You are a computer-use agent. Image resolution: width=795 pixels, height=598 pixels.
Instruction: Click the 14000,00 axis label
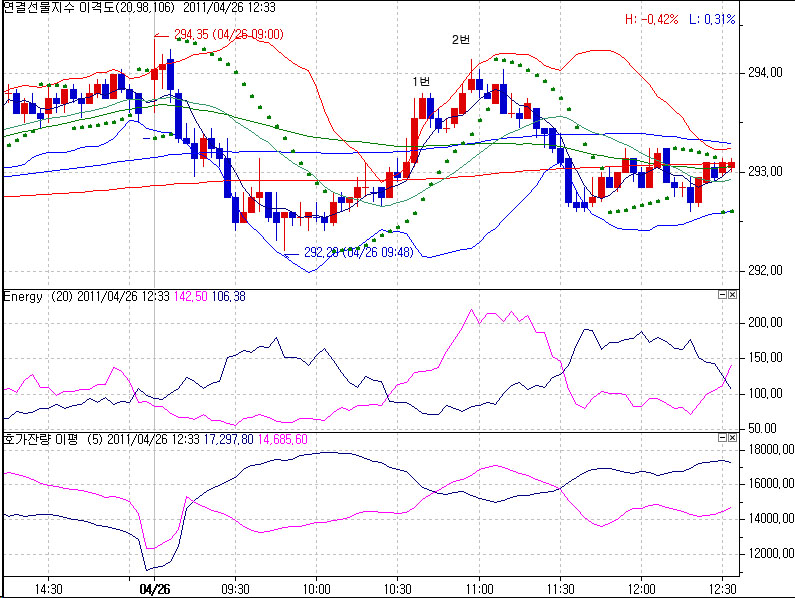pyautogui.click(x=770, y=519)
